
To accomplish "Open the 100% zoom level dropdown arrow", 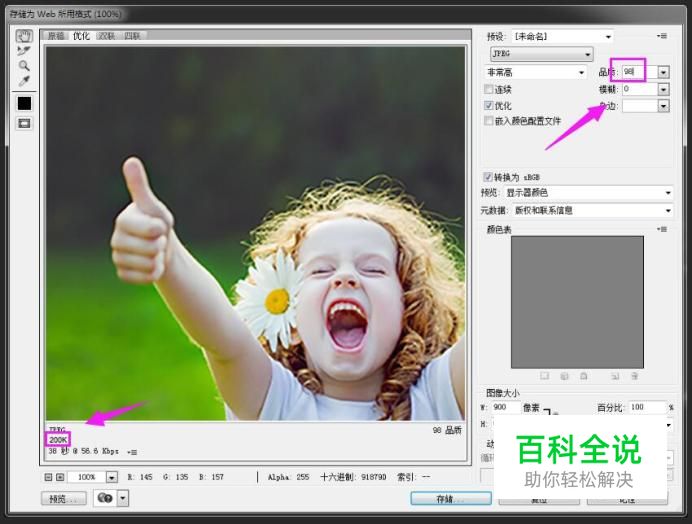I will coord(112,477).
